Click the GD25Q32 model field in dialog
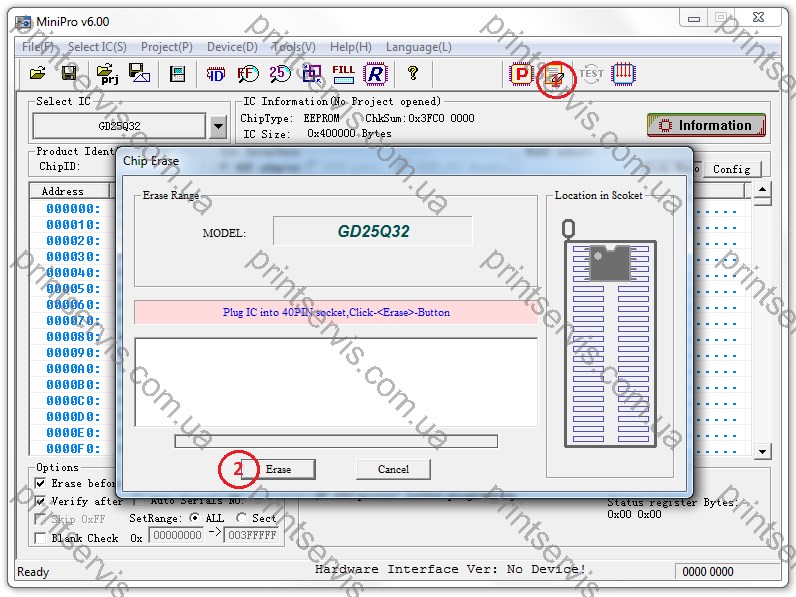 373,231
